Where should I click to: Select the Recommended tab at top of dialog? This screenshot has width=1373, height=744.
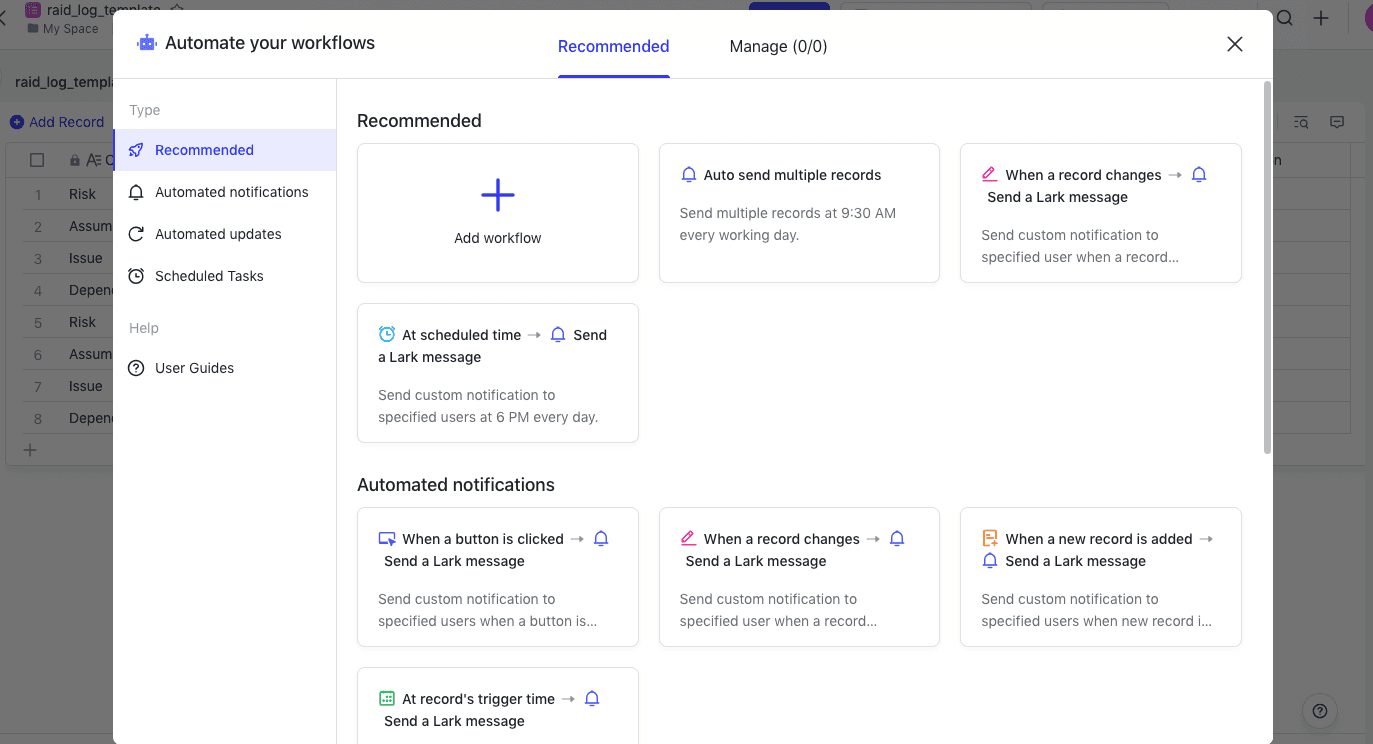tap(613, 46)
